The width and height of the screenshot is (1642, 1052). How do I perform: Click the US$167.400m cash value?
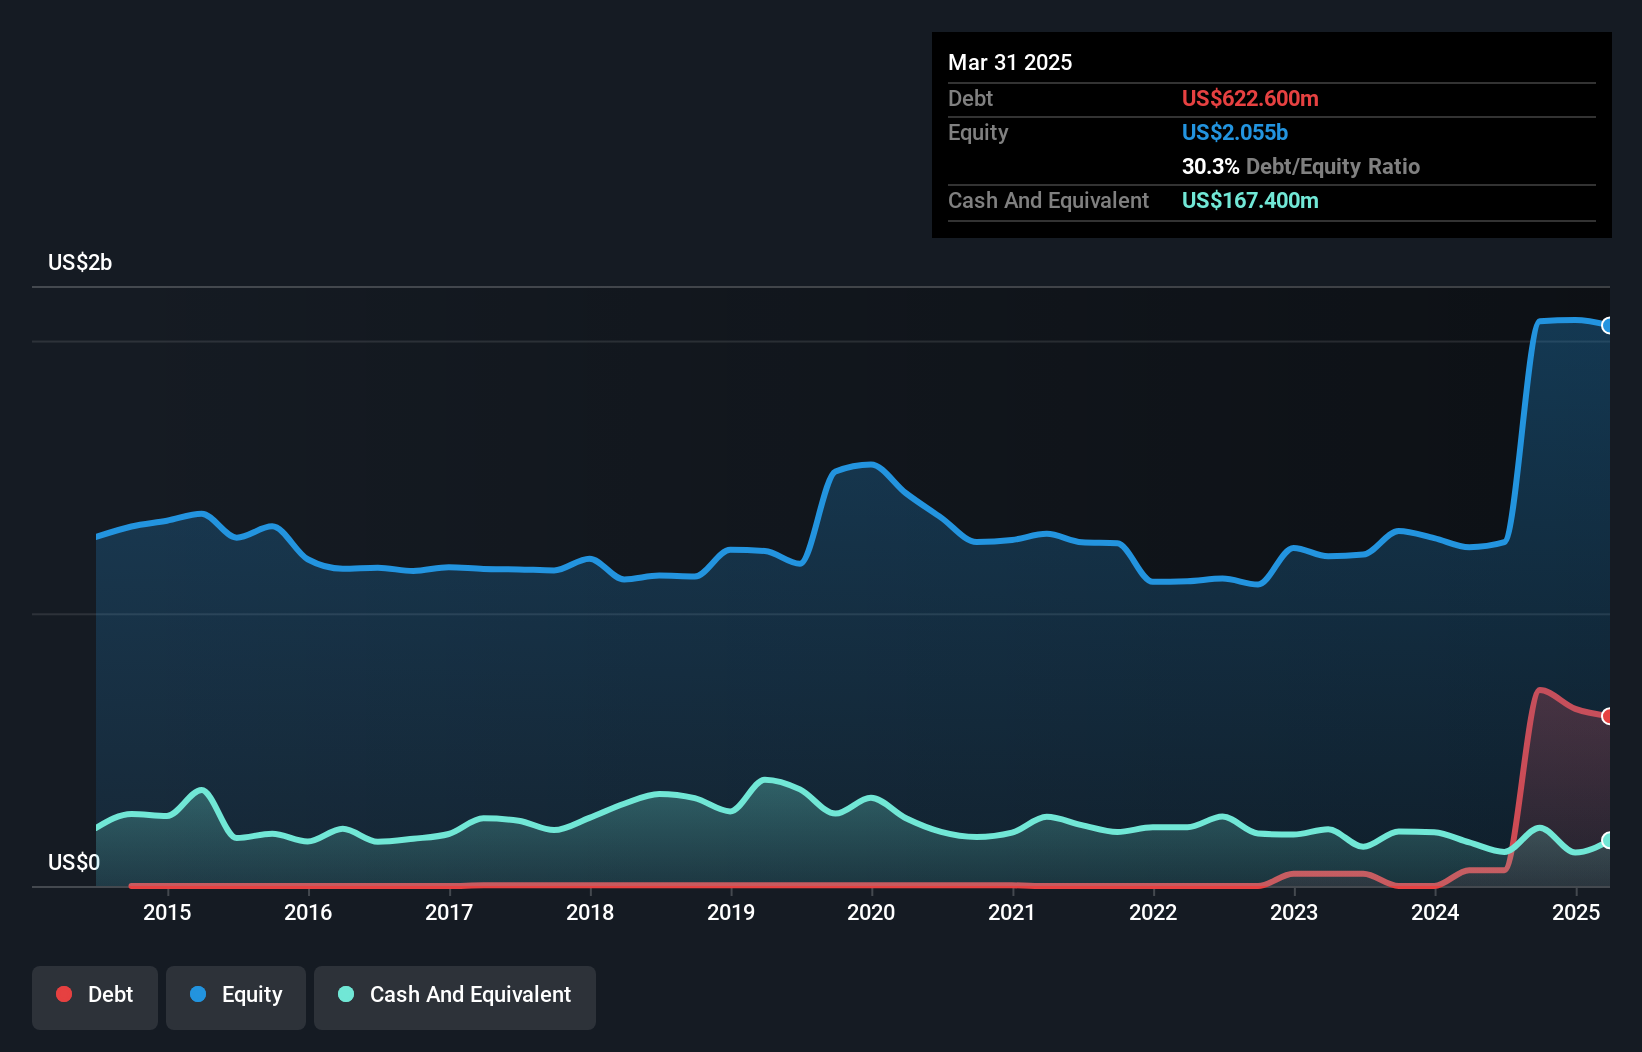coord(1250,200)
